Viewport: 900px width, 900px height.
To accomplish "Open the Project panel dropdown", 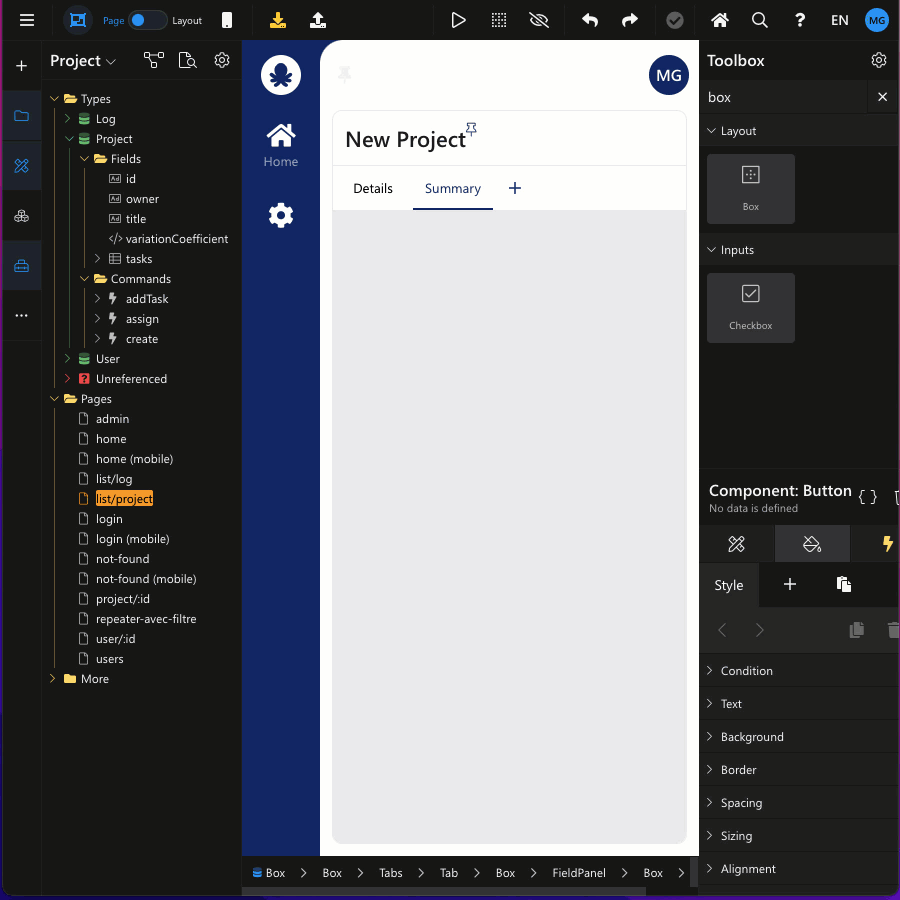I will [83, 61].
